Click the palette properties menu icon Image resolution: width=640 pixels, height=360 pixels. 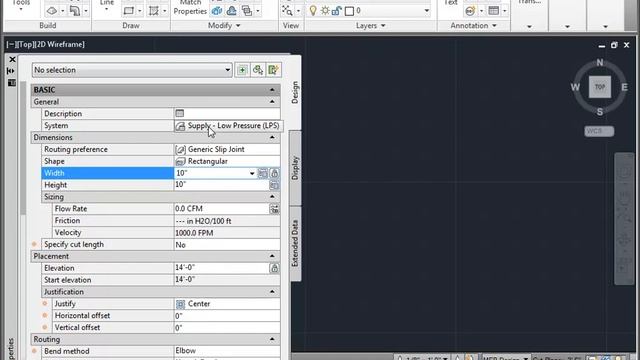click(11, 83)
